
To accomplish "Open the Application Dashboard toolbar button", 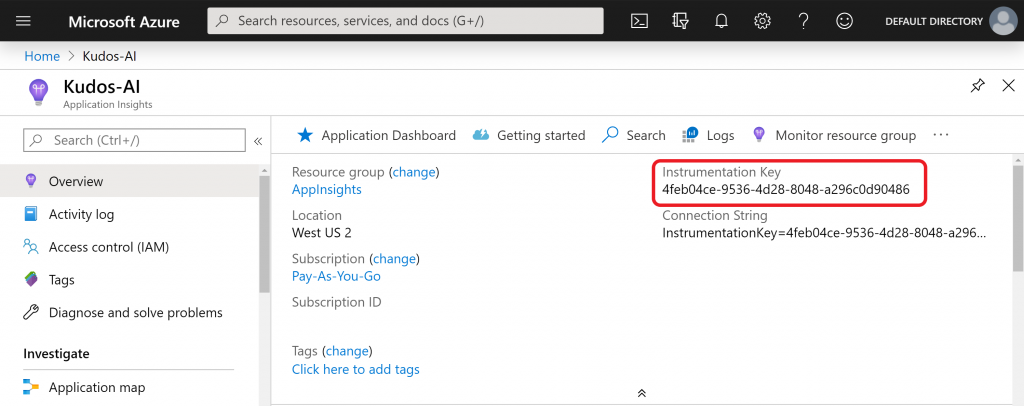I will [x=376, y=135].
